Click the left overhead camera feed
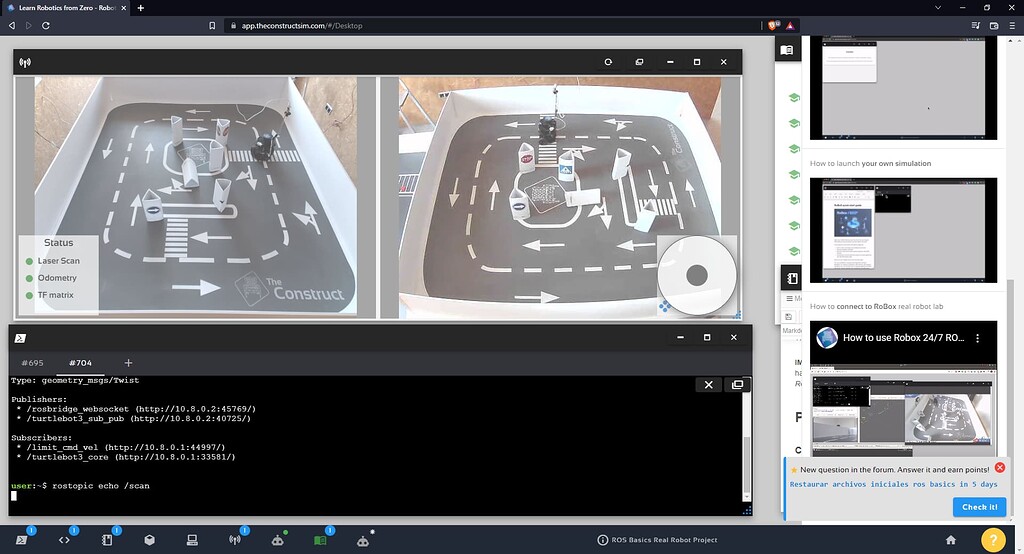Image resolution: width=1024 pixels, height=554 pixels. (x=196, y=196)
